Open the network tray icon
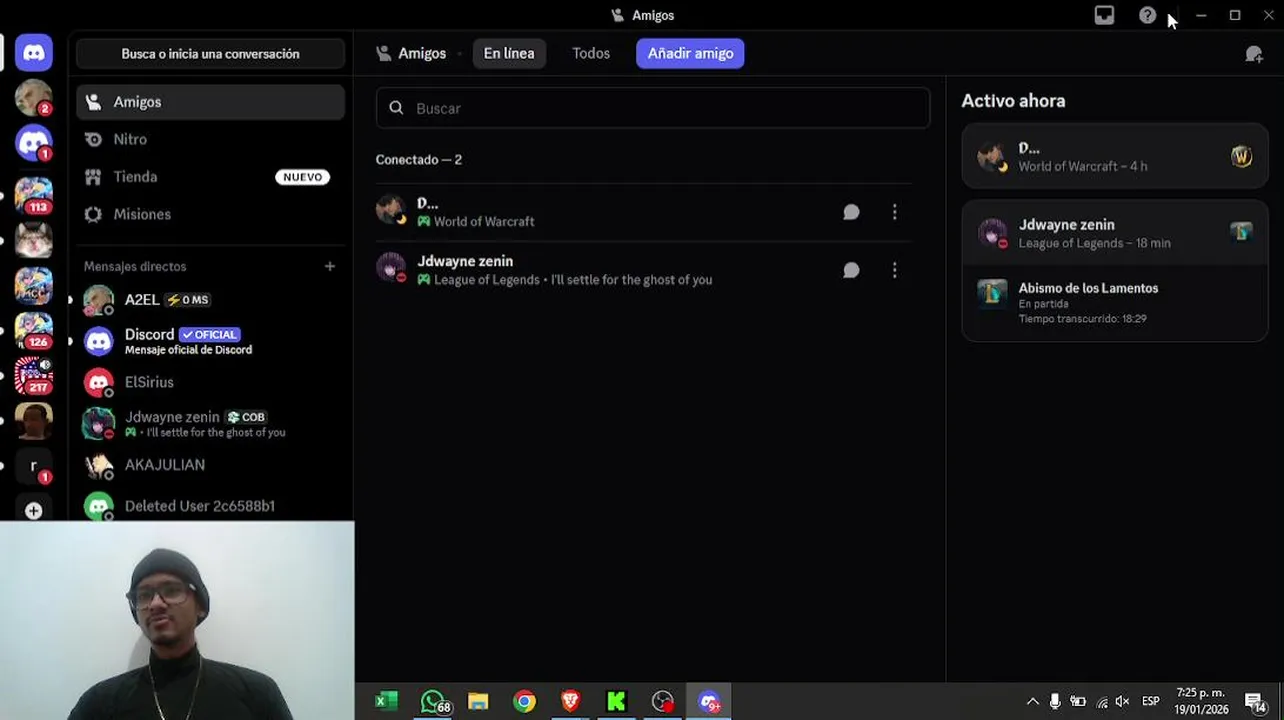 pos(1102,702)
